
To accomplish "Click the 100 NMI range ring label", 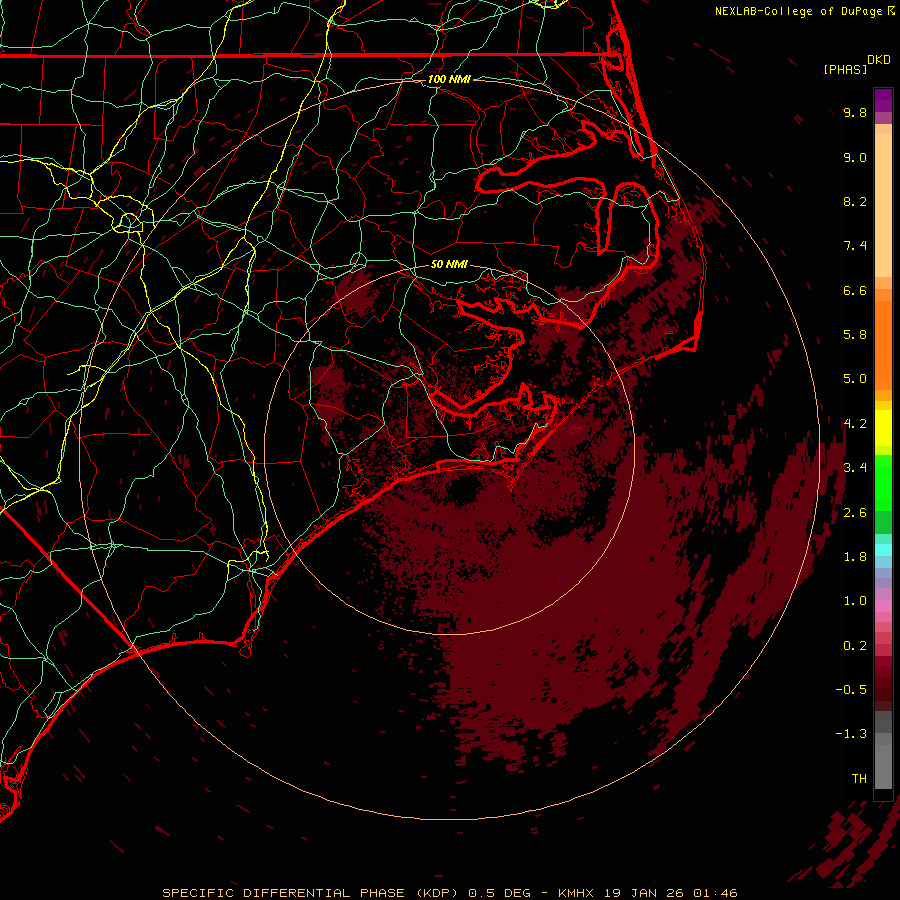I will tap(449, 79).
